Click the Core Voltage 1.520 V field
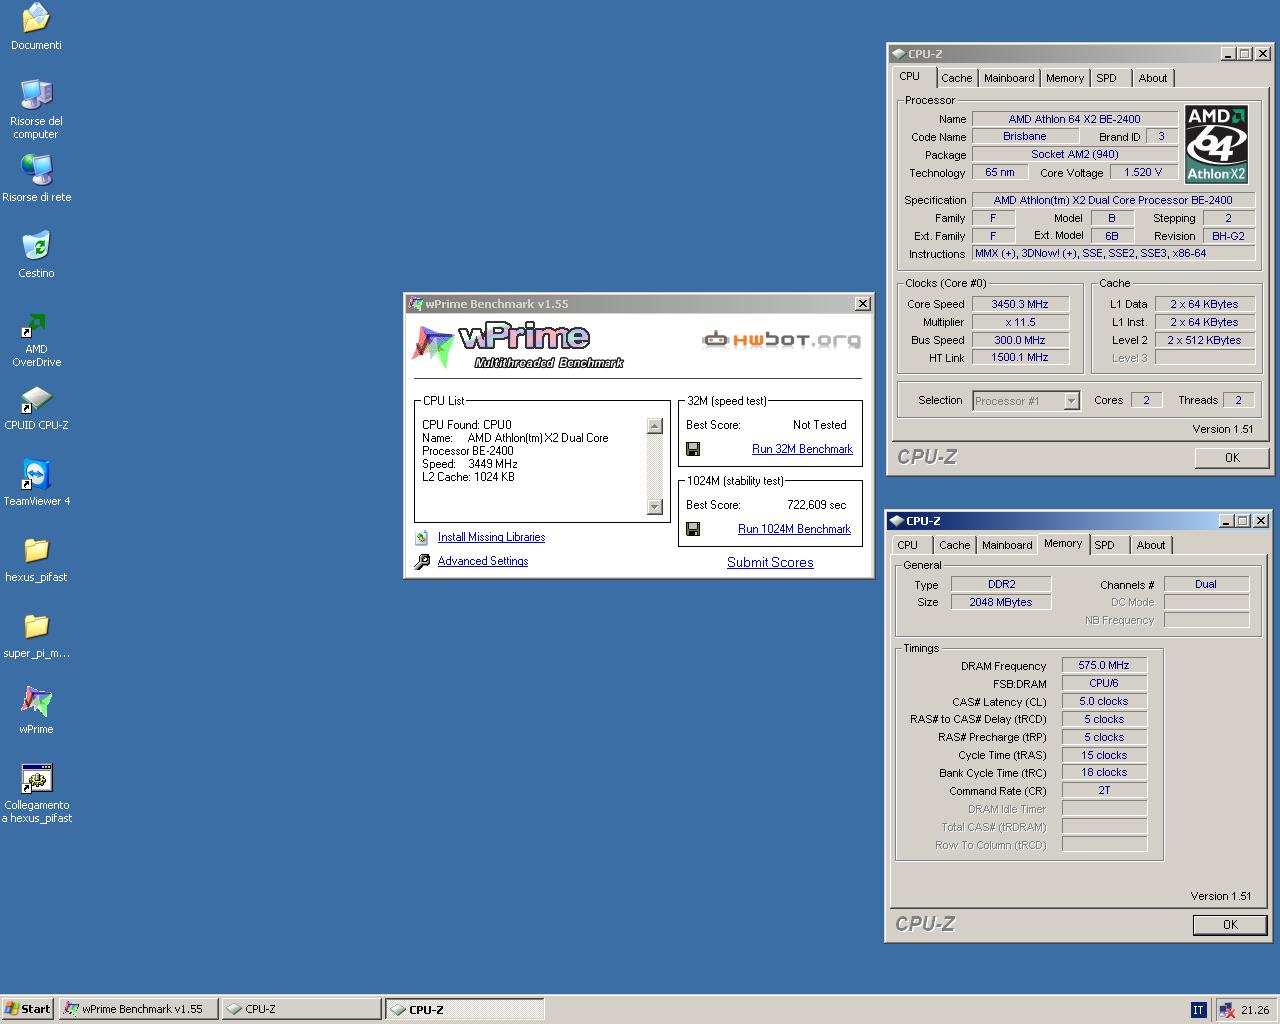The height and width of the screenshot is (1024, 1280). pos(1143,172)
